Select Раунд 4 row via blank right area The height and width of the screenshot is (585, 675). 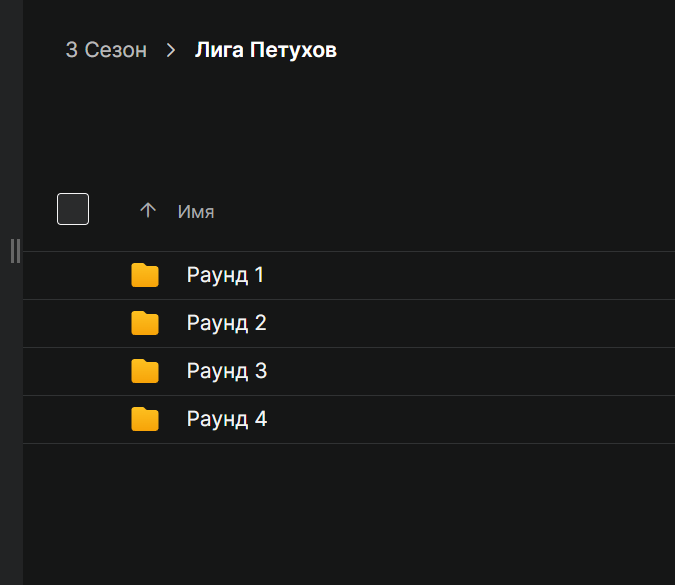click(500, 419)
